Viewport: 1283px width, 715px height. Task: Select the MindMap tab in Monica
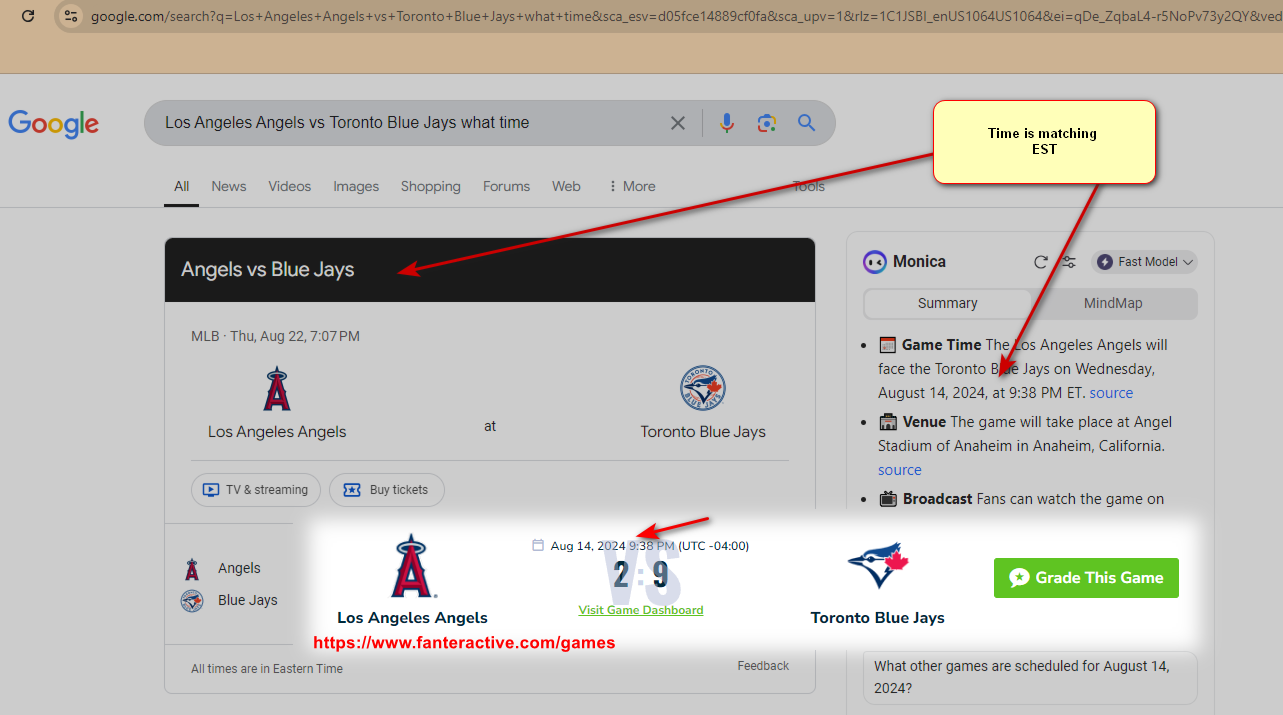[x=1113, y=303]
